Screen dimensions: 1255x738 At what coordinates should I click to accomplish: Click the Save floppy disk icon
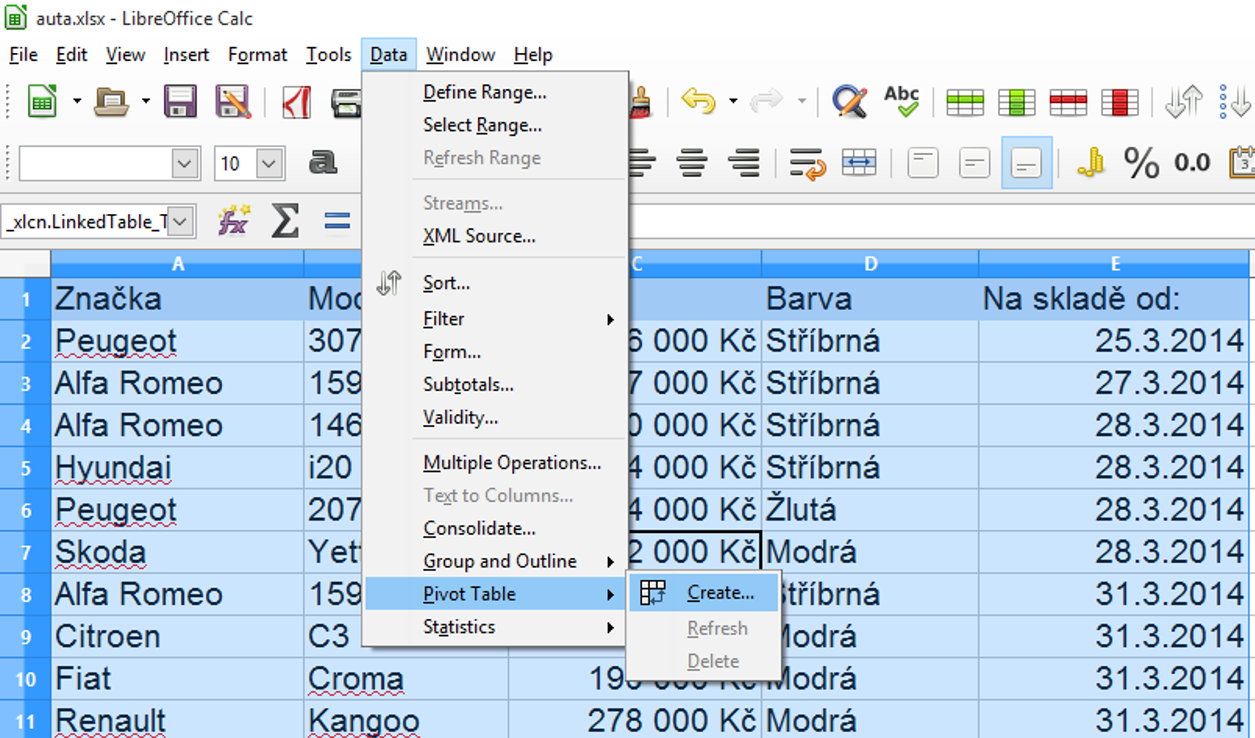point(180,101)
